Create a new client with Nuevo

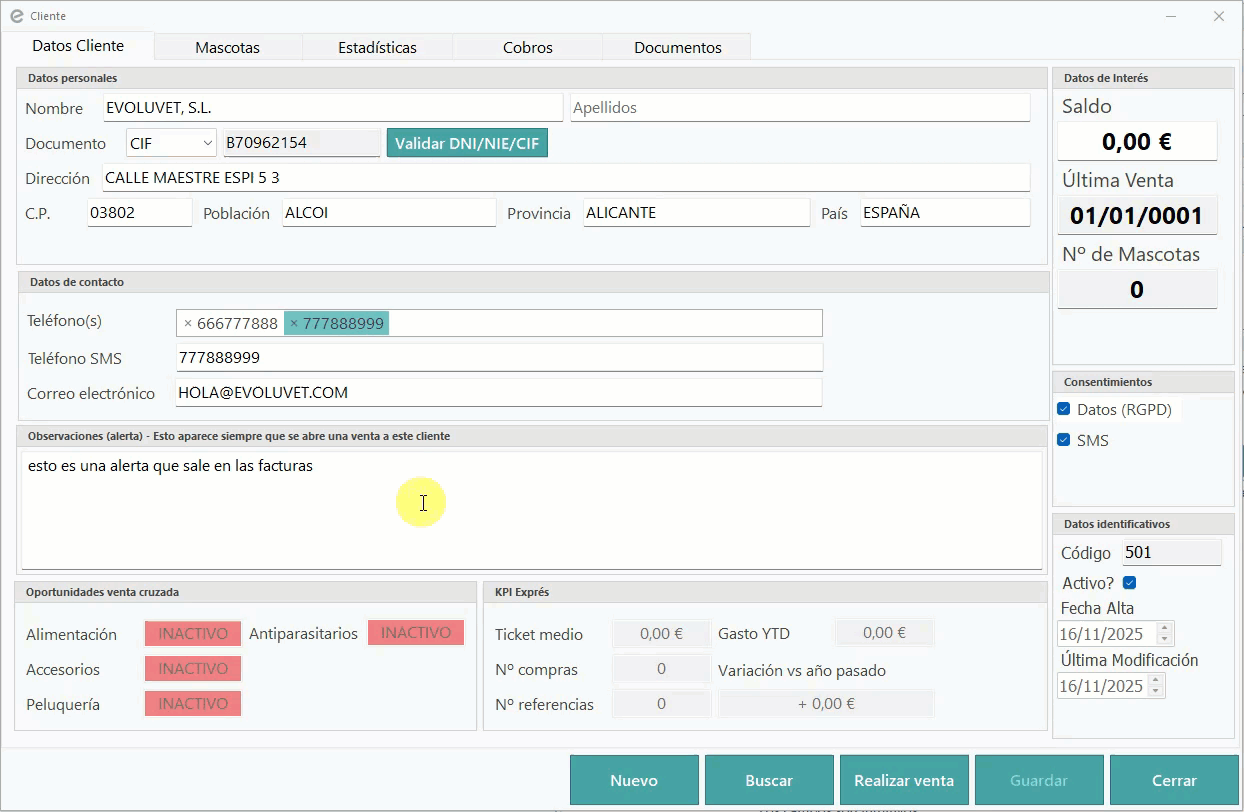pos(634,781)
